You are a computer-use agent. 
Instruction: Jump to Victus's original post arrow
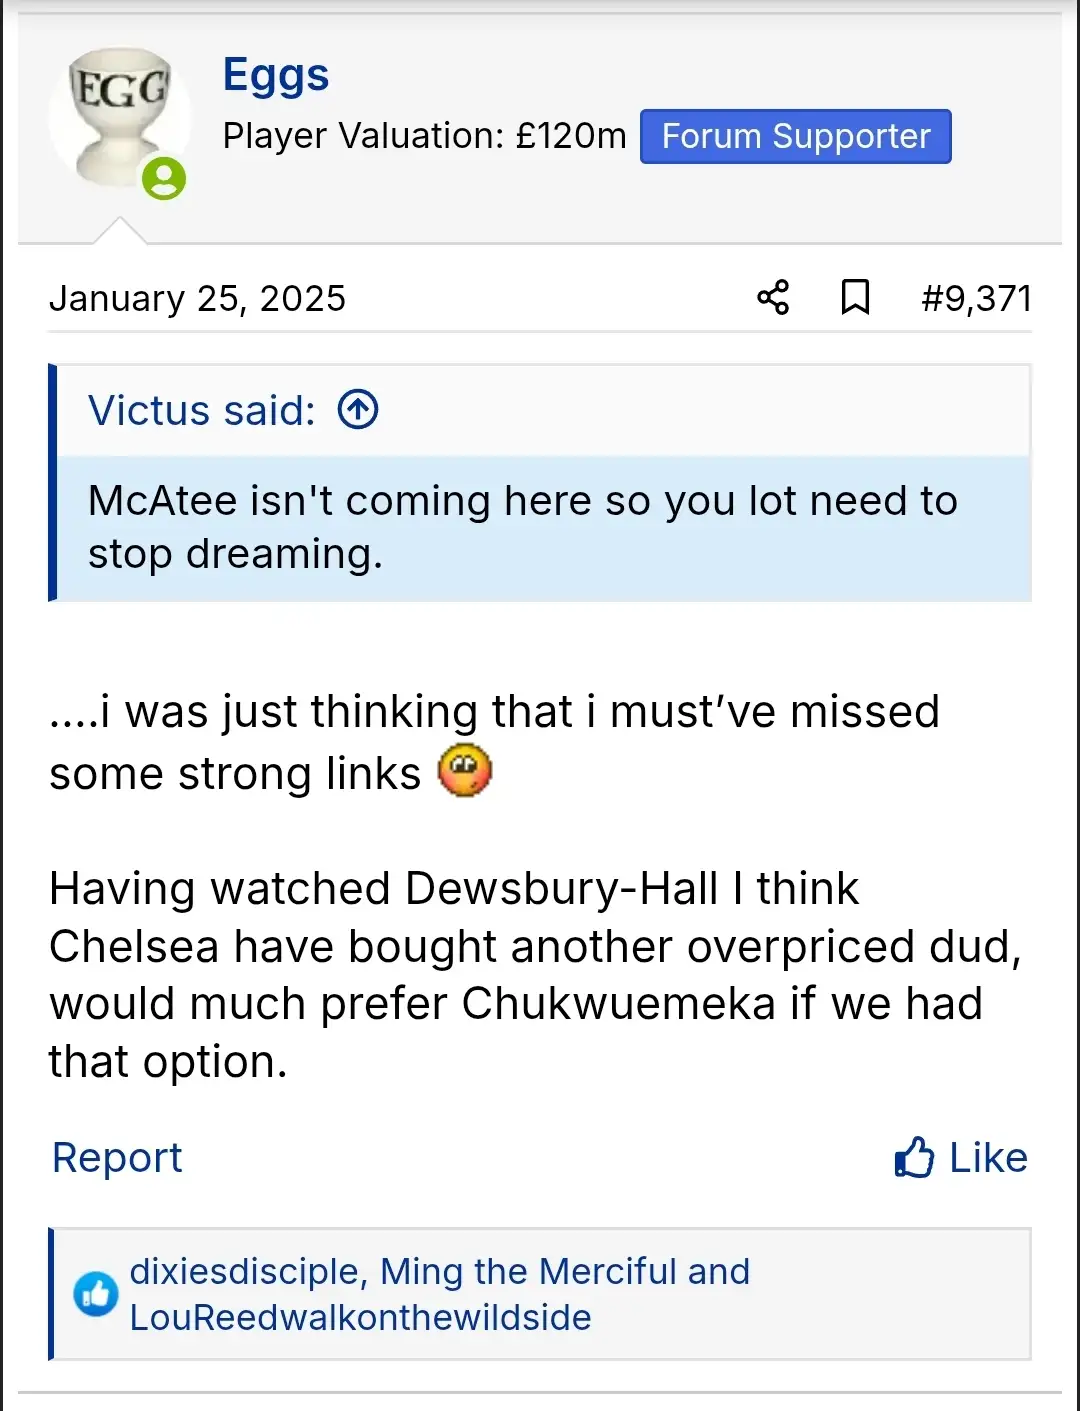[358, 409]
